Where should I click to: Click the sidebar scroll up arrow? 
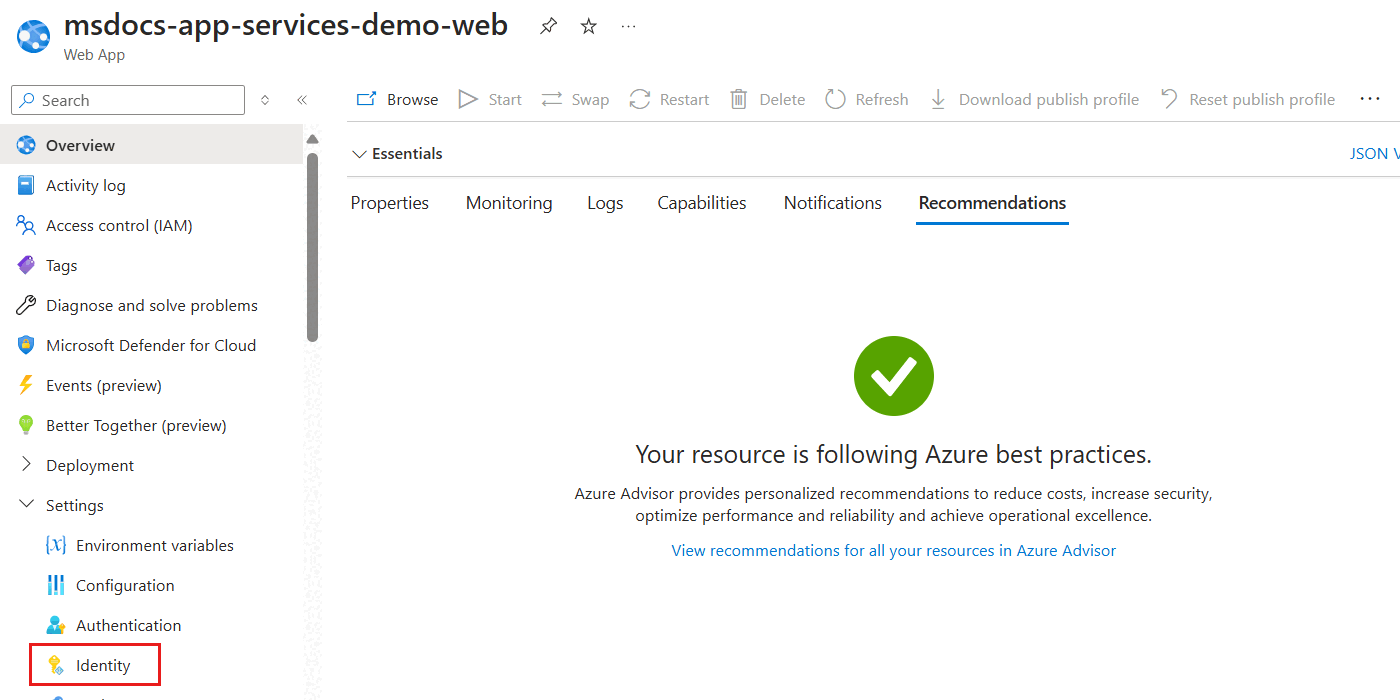(x=313, y=139)
